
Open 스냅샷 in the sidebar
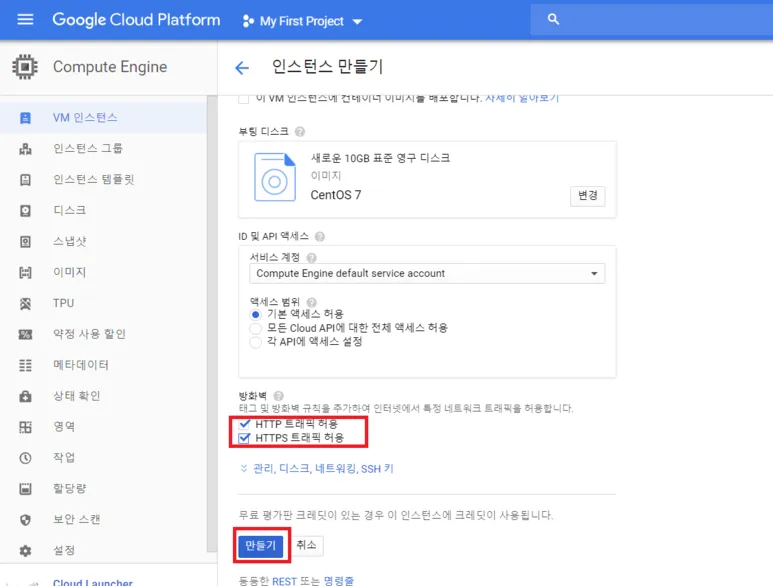coord(103,241)
